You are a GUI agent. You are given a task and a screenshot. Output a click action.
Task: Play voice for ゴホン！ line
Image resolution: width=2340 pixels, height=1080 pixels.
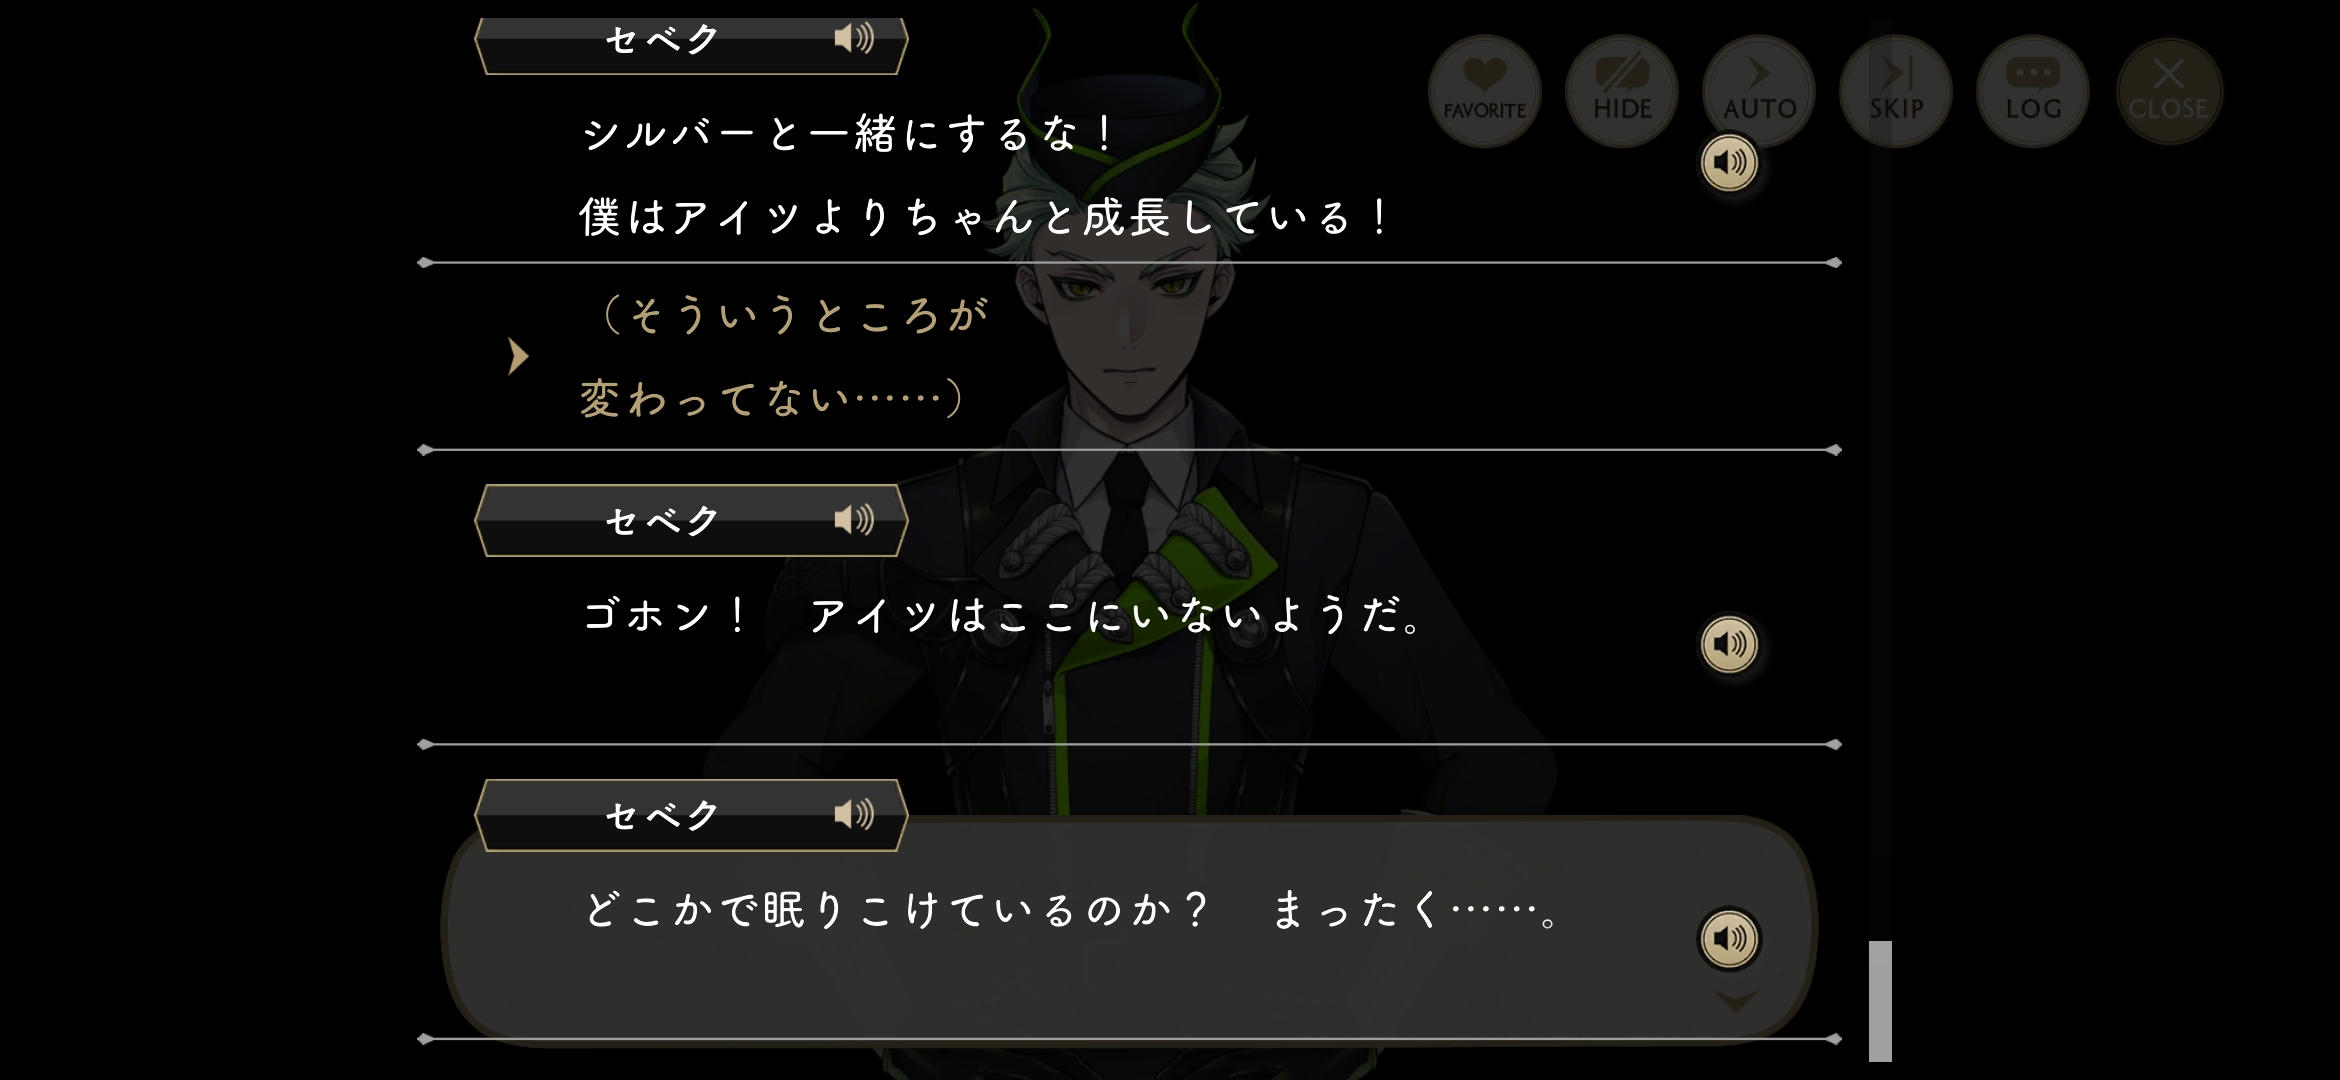click(1729, 644)
